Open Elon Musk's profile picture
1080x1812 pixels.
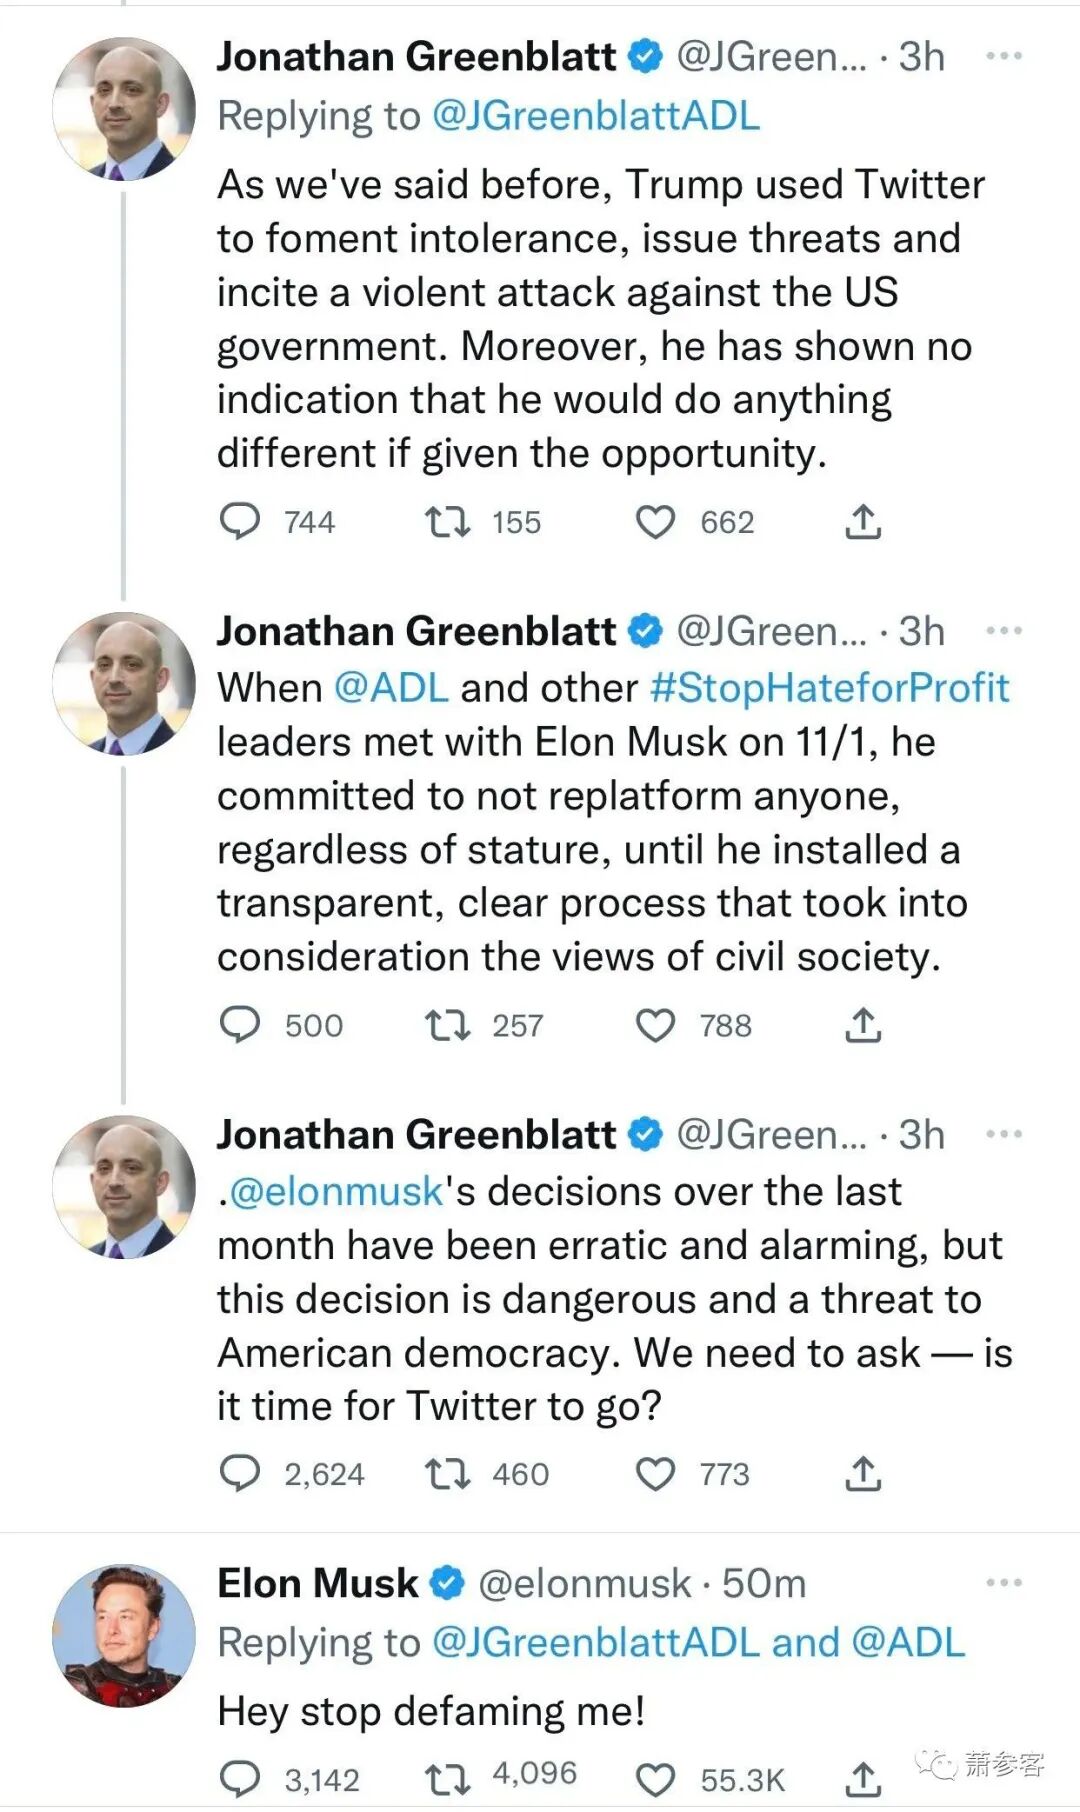click(x=124, y=1636)
